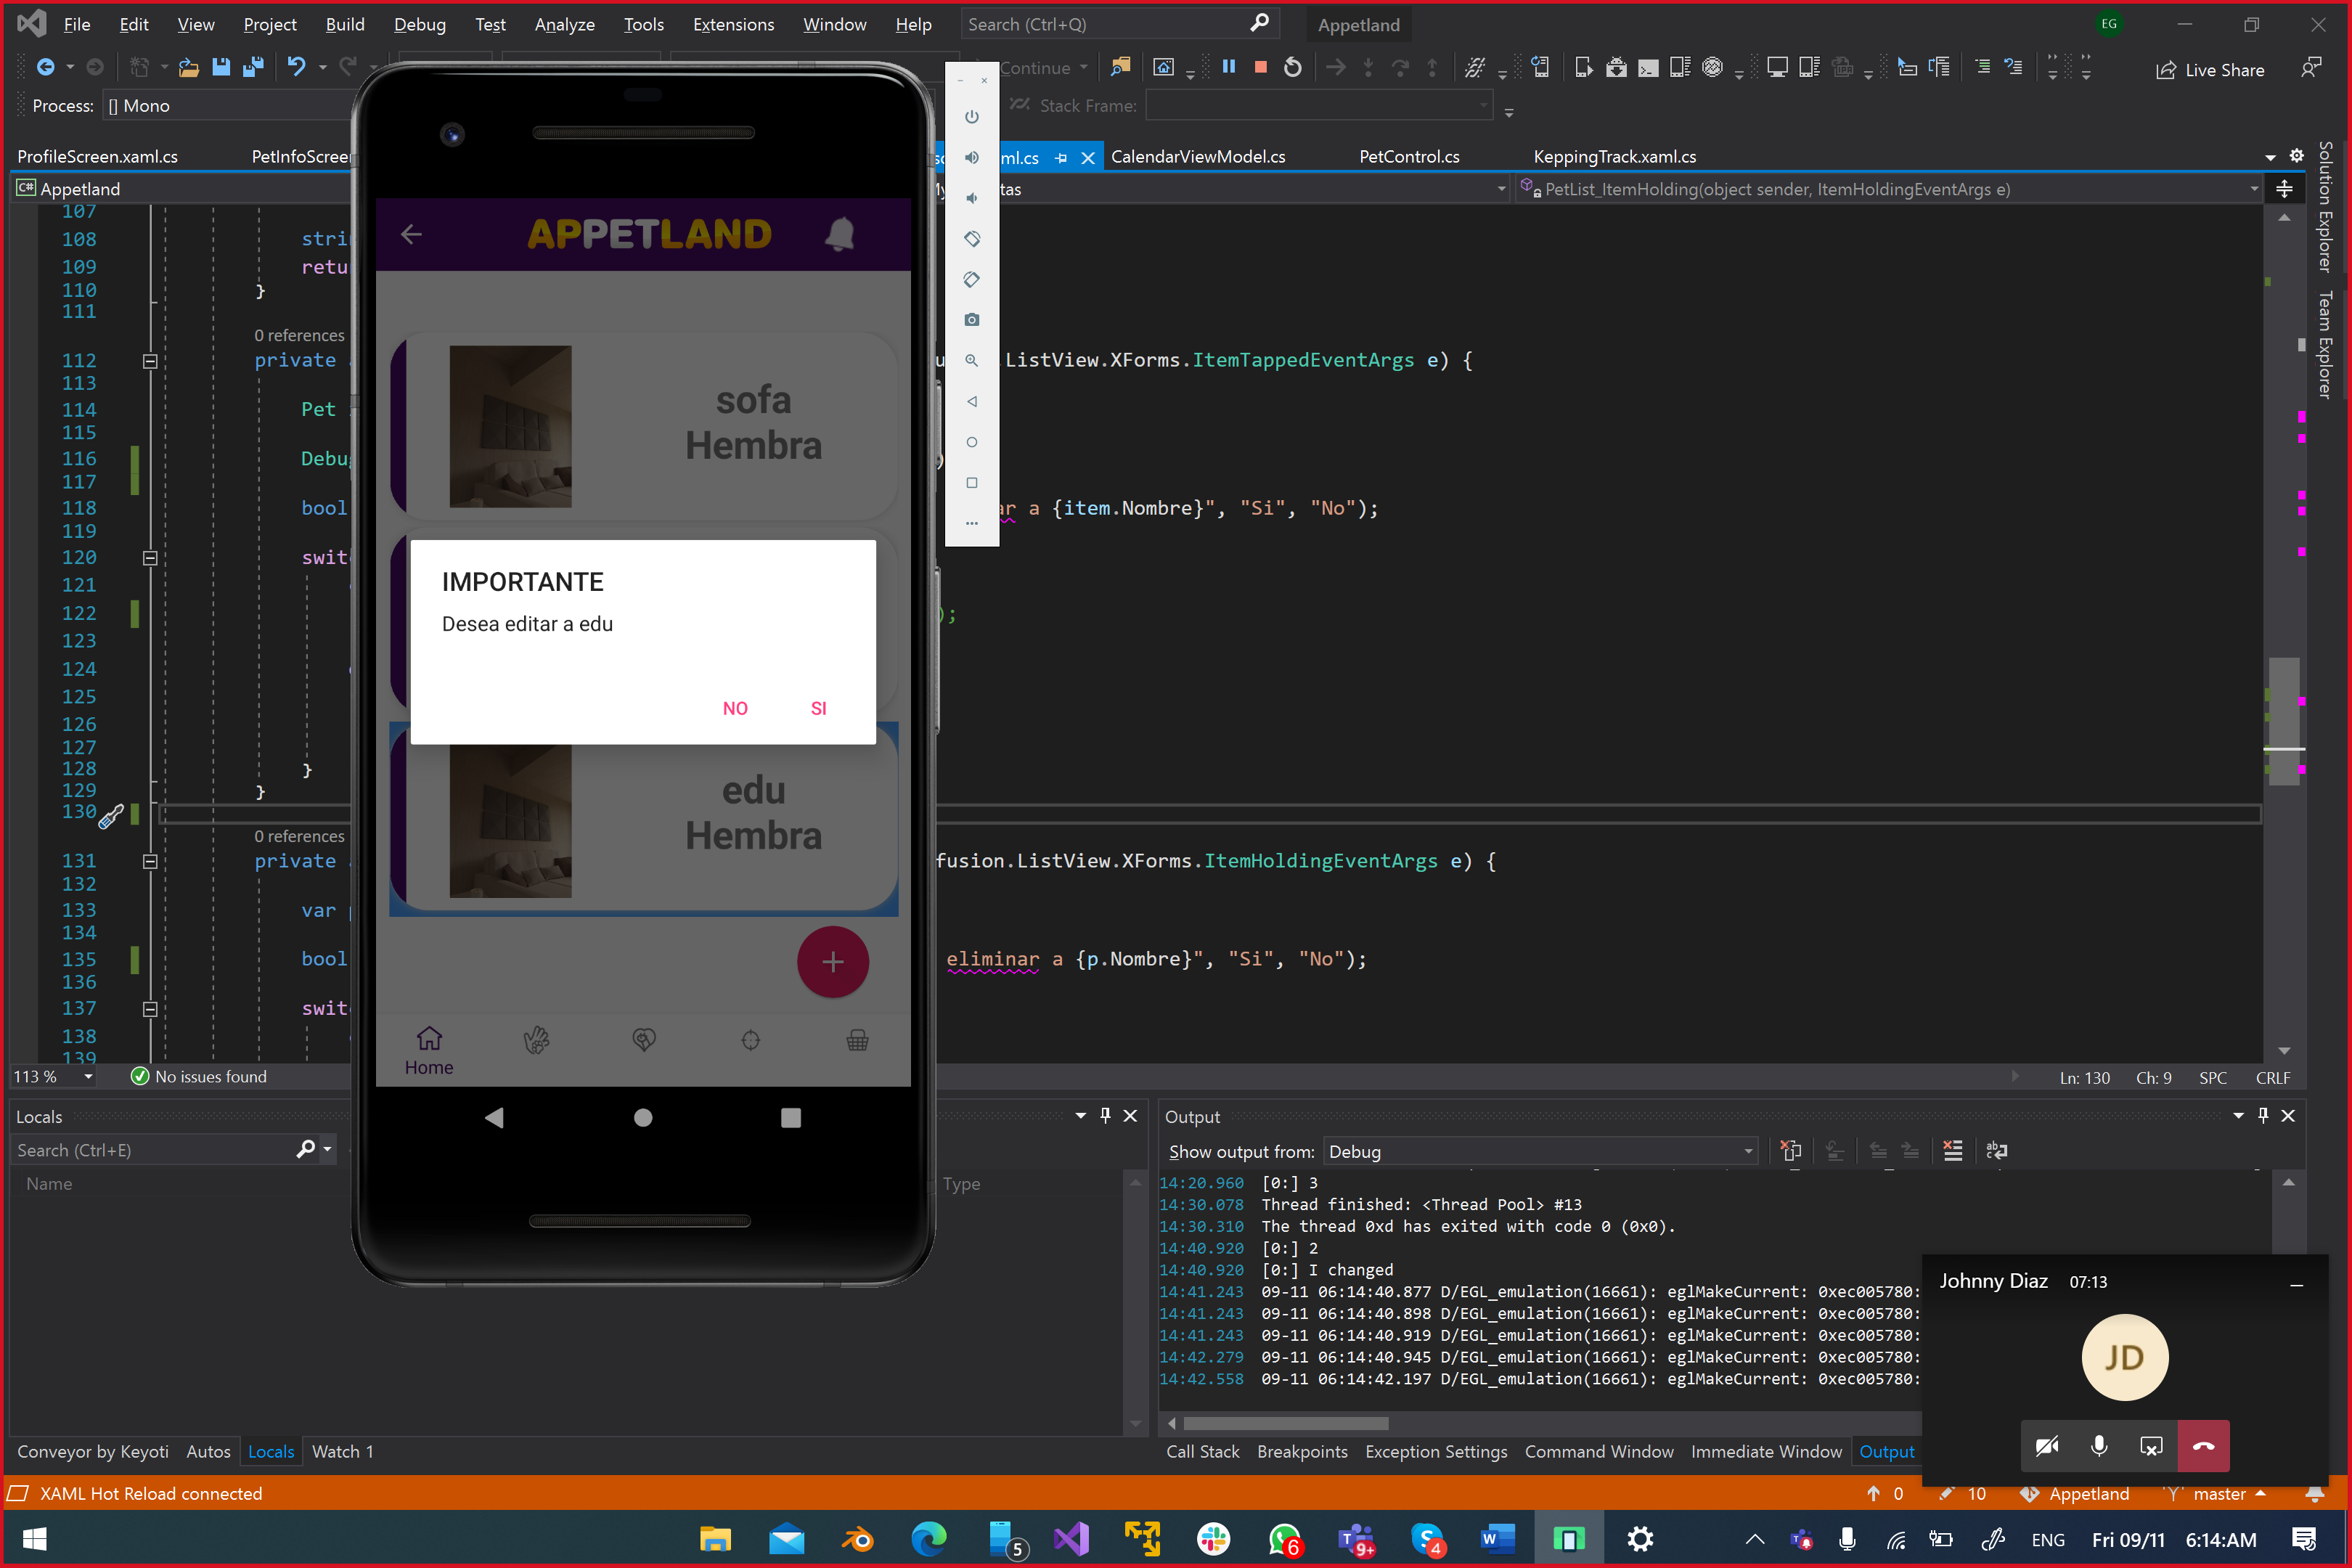Screen dimensions: 2352x1568
Task: Pause debugging with Break All button
Action: (x=1229, y=67)
